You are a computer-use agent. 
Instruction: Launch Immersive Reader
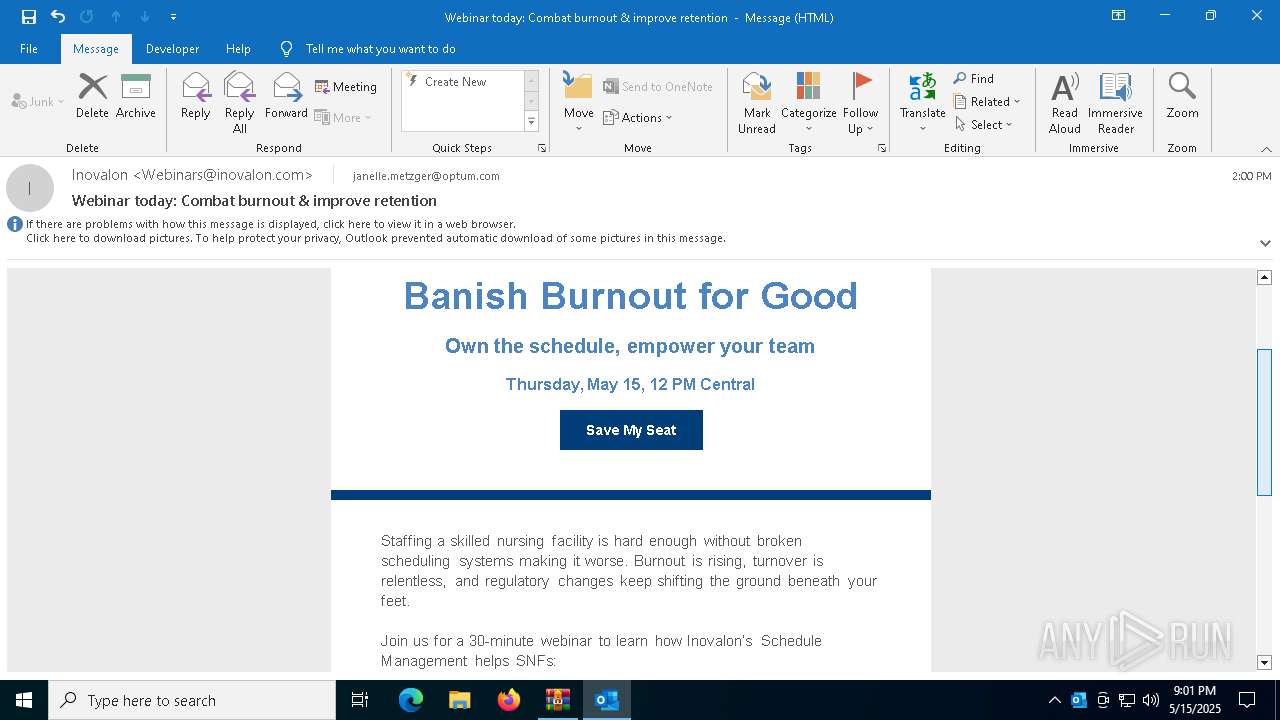click(x=1116, y=102)
